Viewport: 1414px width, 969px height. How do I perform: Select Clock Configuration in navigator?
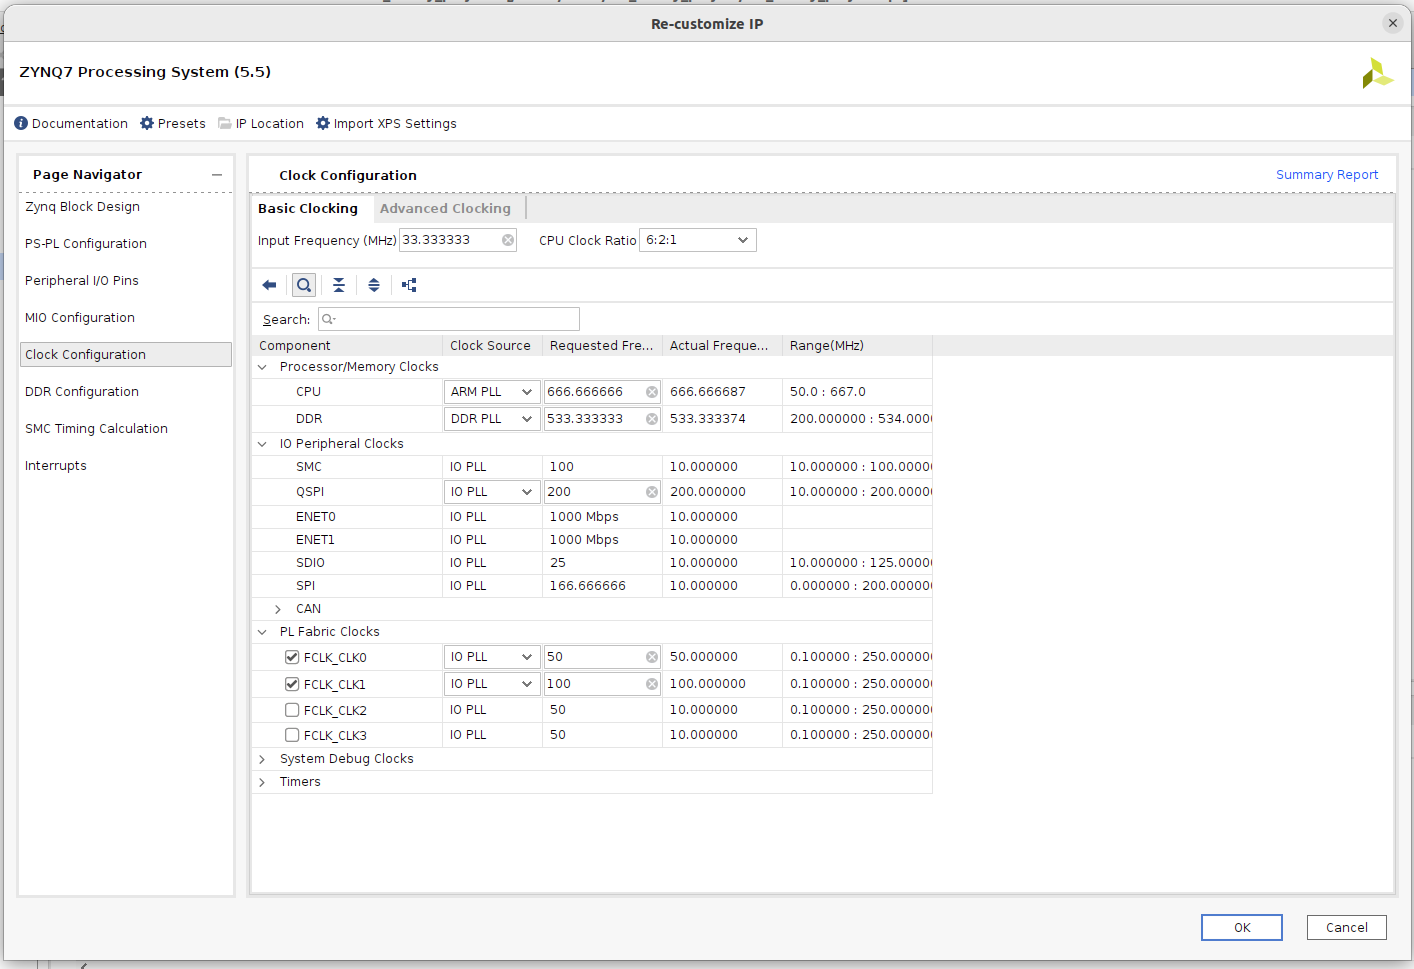(x=126, y=355)
